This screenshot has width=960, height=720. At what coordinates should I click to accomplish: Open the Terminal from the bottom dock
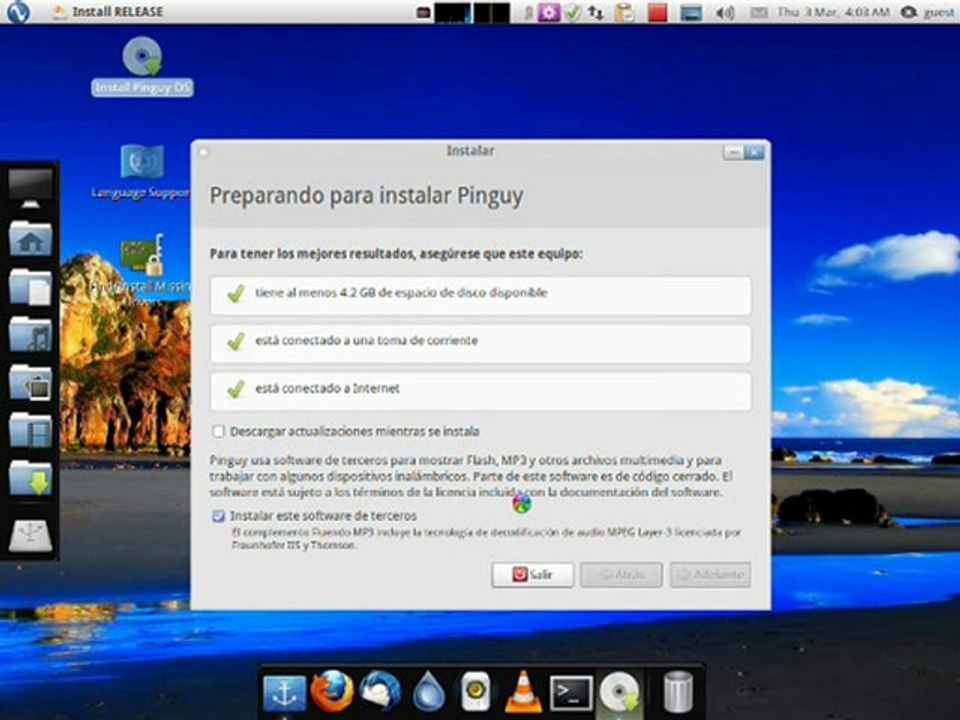571,694
